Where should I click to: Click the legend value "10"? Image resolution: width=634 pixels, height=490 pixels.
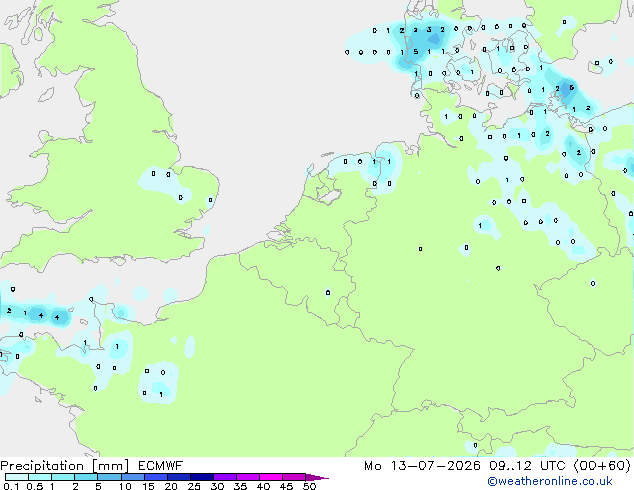[125, 486]
